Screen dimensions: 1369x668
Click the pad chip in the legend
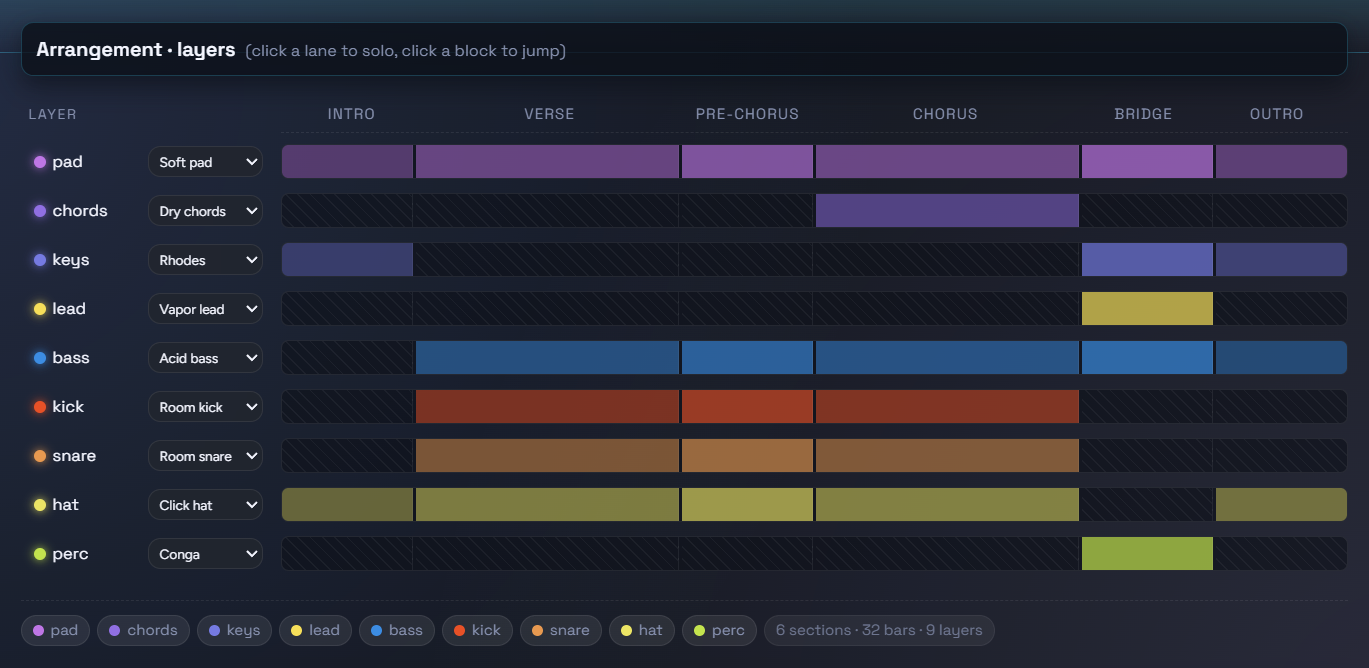pyautogui.click(x=56, y=630)
